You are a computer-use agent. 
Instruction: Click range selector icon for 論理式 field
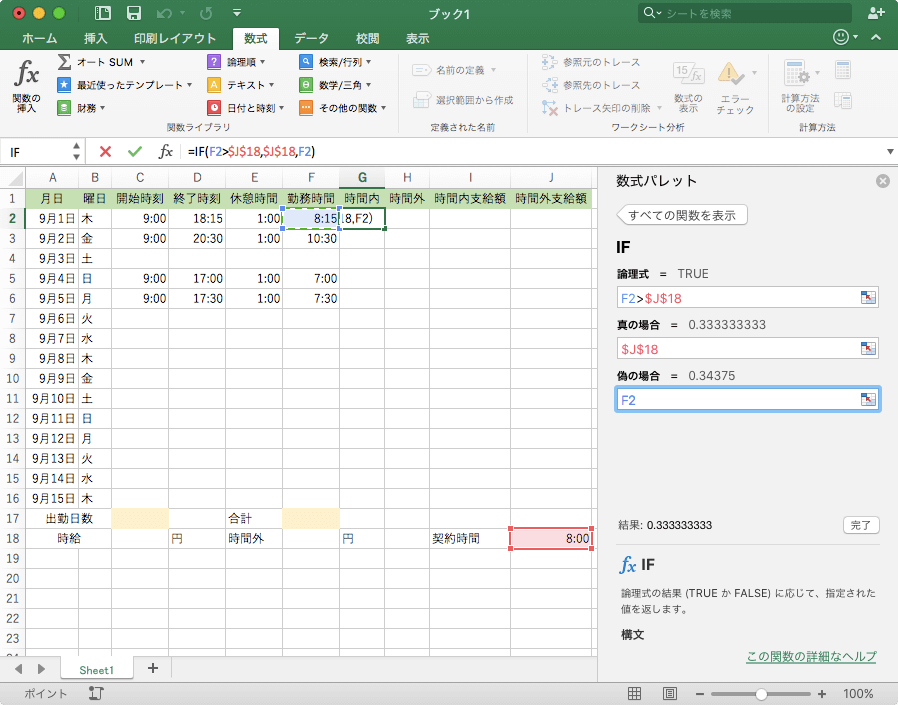868,297
